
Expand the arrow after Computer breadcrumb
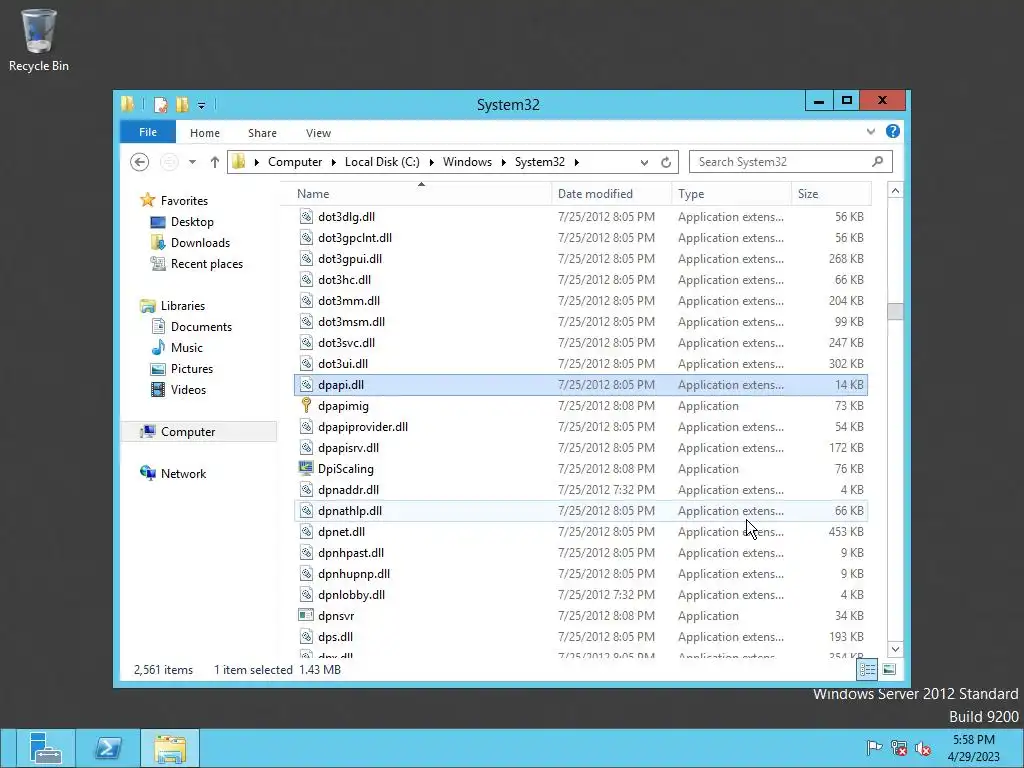(334, 162)
